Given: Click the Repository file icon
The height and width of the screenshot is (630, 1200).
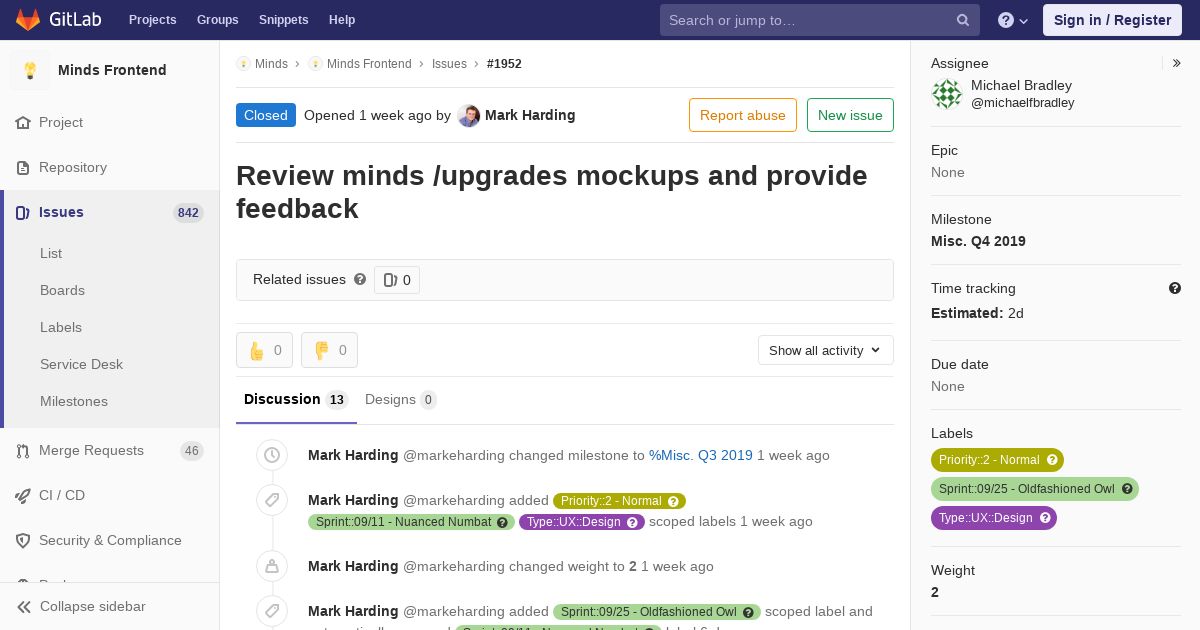Looking at the screenshot, I should (23, 167).
